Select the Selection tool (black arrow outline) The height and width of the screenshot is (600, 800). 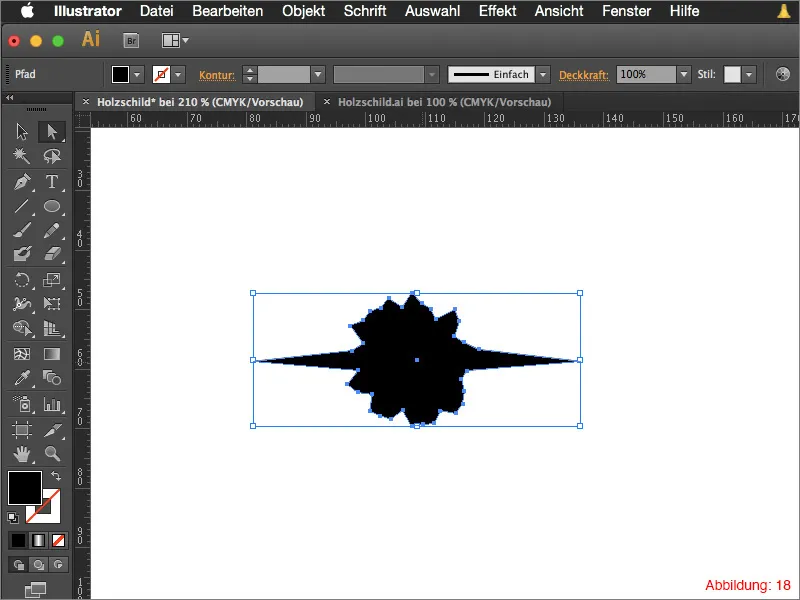22,132
